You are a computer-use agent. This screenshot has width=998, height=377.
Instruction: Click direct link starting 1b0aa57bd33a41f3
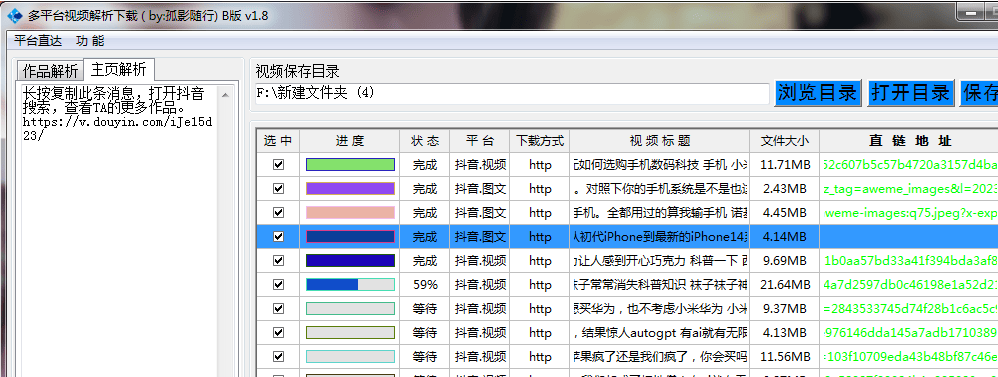pyautogui.click(x=910, y=260)
